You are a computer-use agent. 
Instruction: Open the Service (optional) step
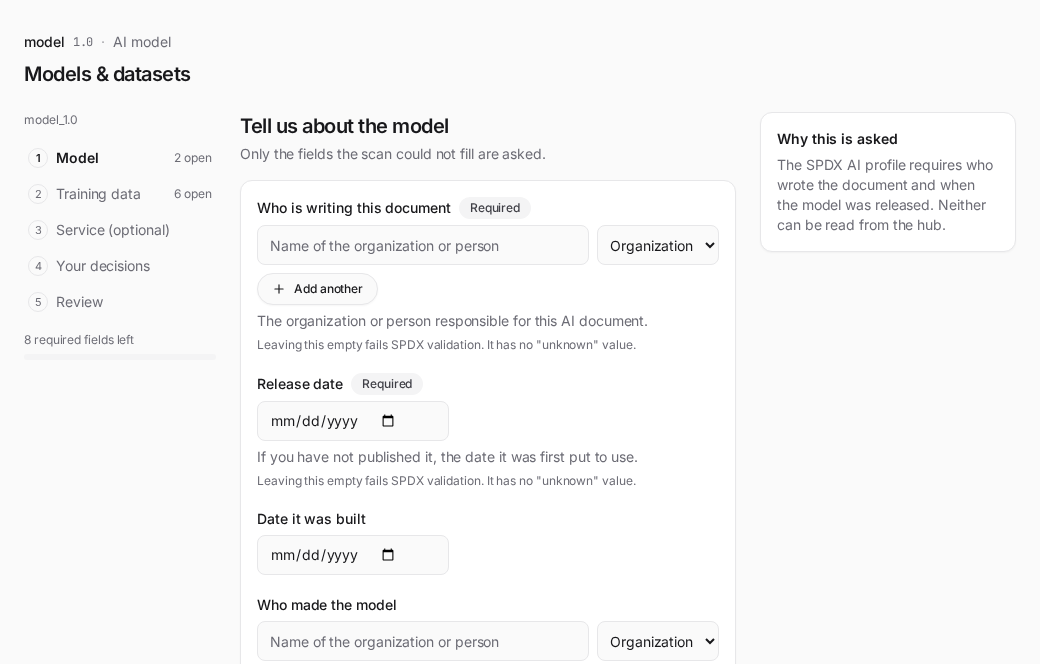point(120,230)
